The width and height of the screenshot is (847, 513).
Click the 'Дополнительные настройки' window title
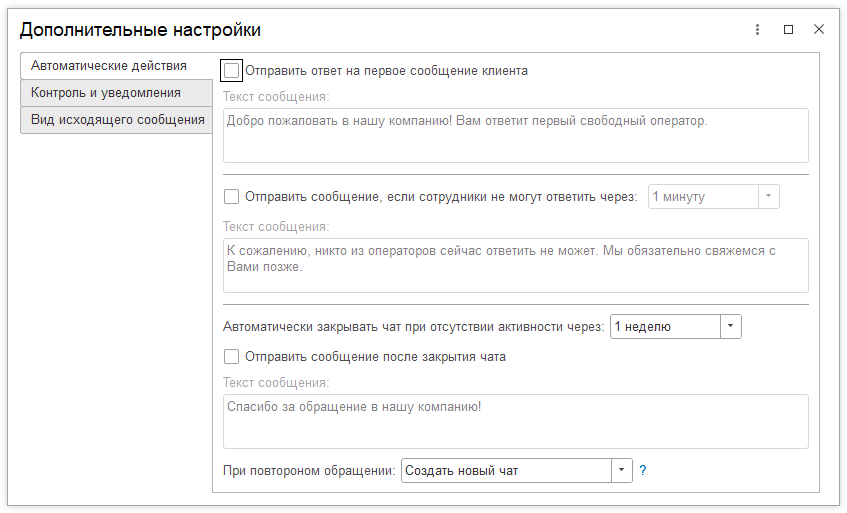(141, 30)
